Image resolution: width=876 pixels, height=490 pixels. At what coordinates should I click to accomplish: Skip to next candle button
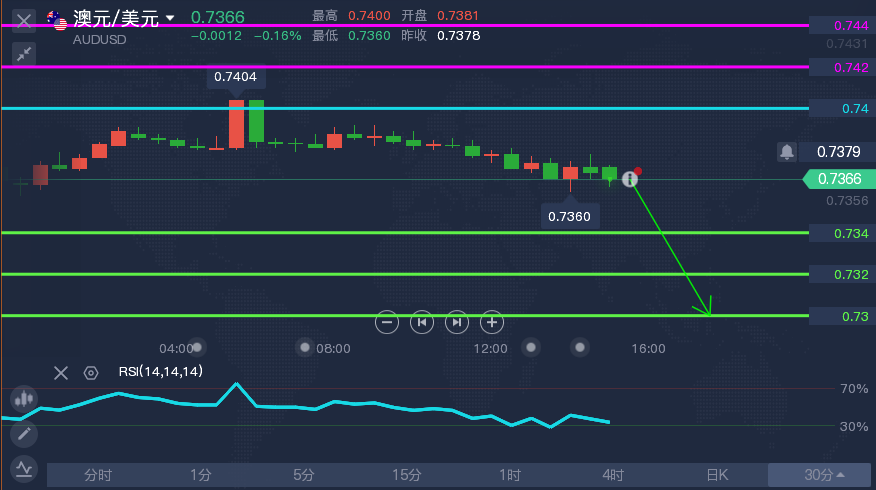pos(456,322)
